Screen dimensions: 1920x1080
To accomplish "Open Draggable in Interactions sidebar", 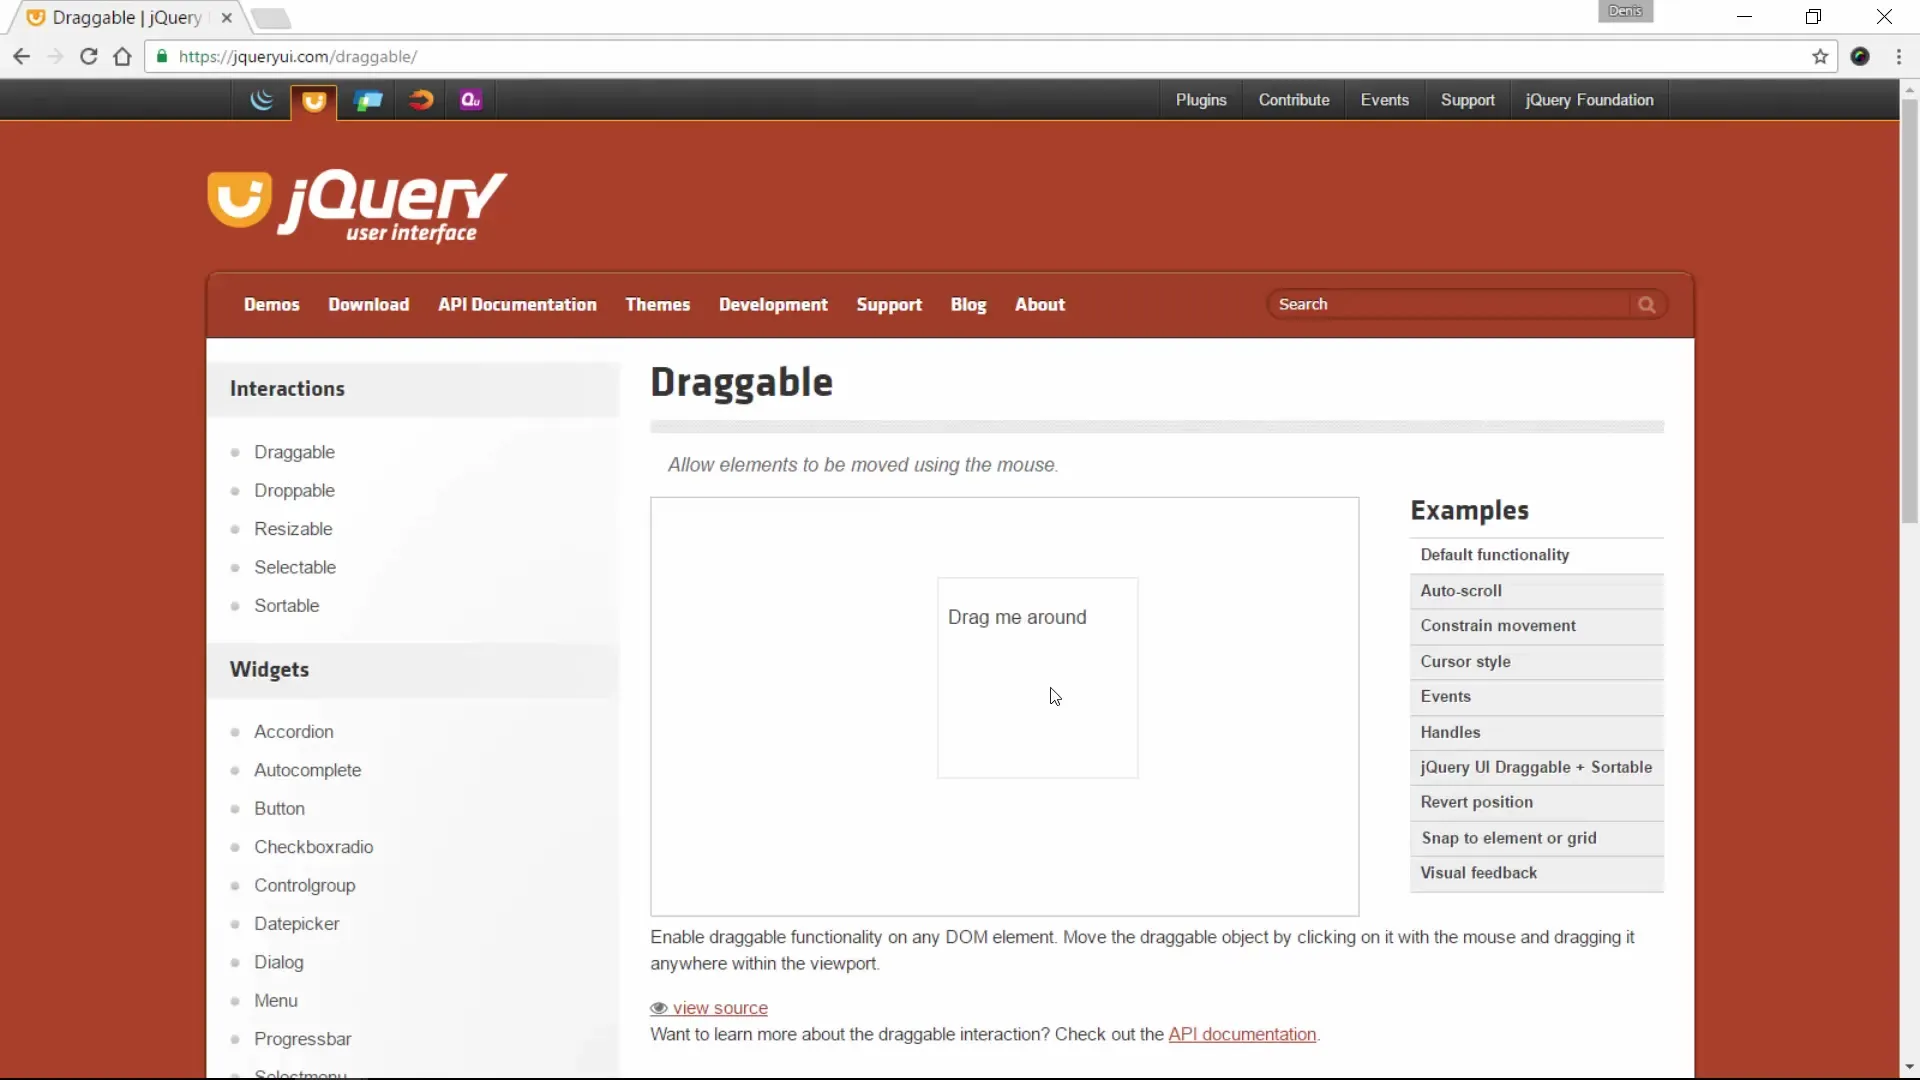I will pyautogui.click(x=294, y=452).
